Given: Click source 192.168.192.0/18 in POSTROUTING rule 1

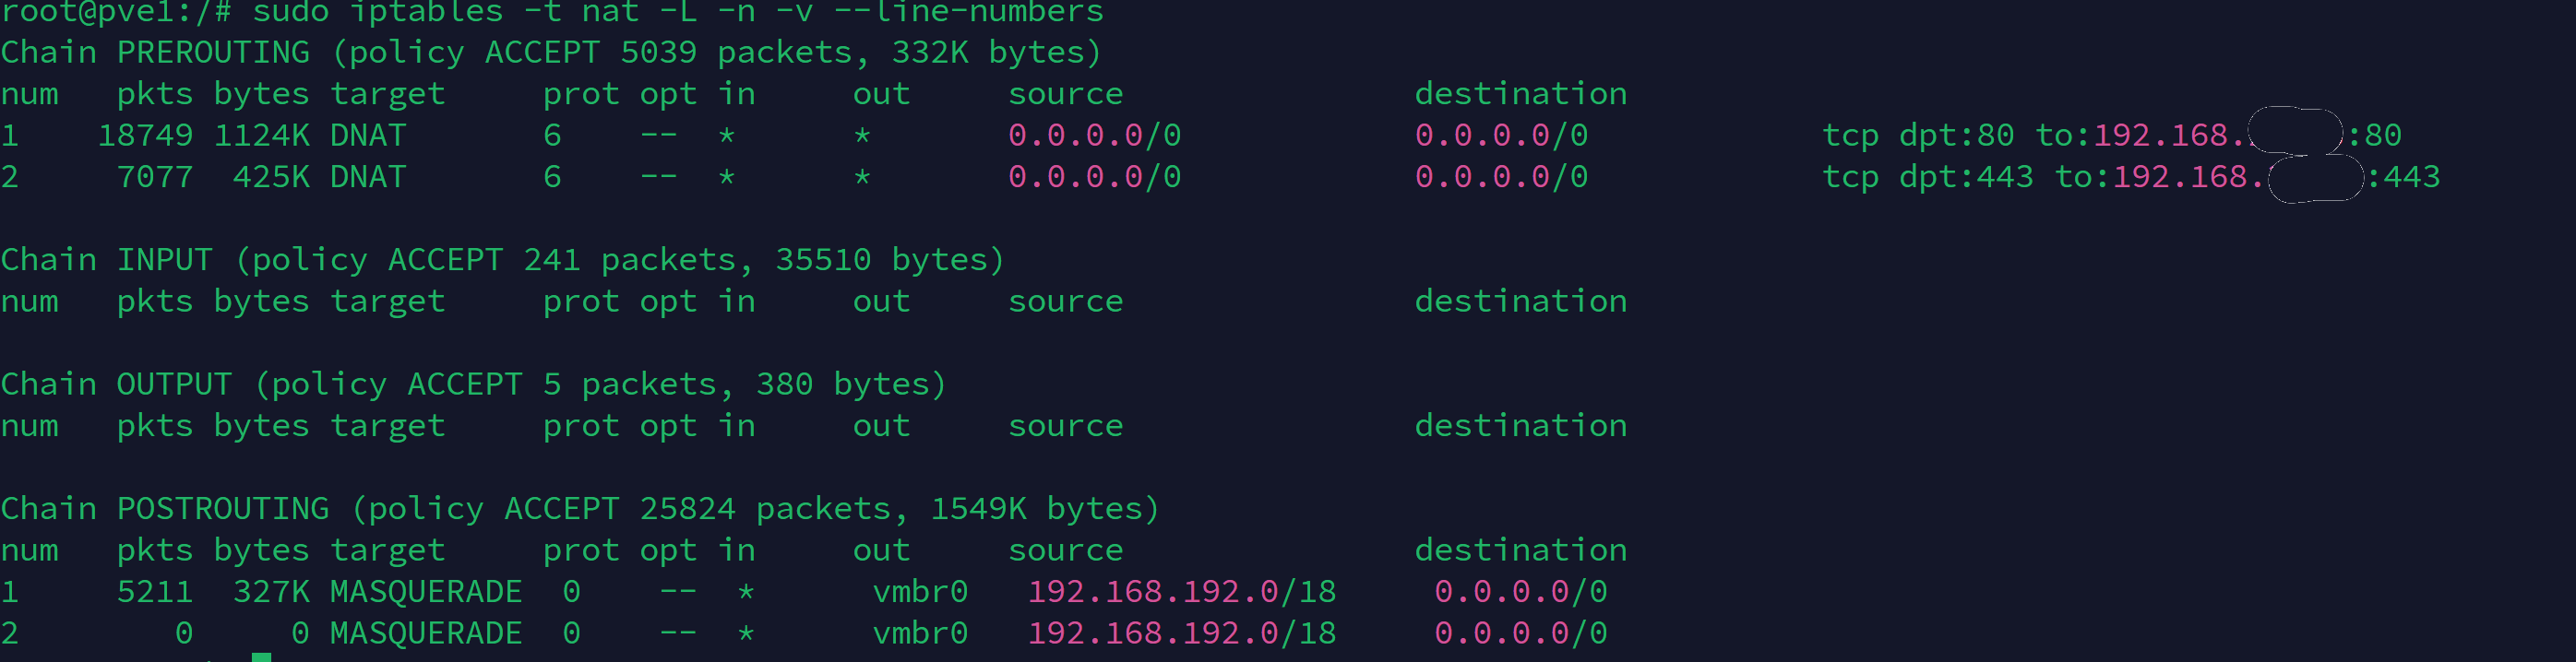Looking at the screenshot, I should (1182, 592).
